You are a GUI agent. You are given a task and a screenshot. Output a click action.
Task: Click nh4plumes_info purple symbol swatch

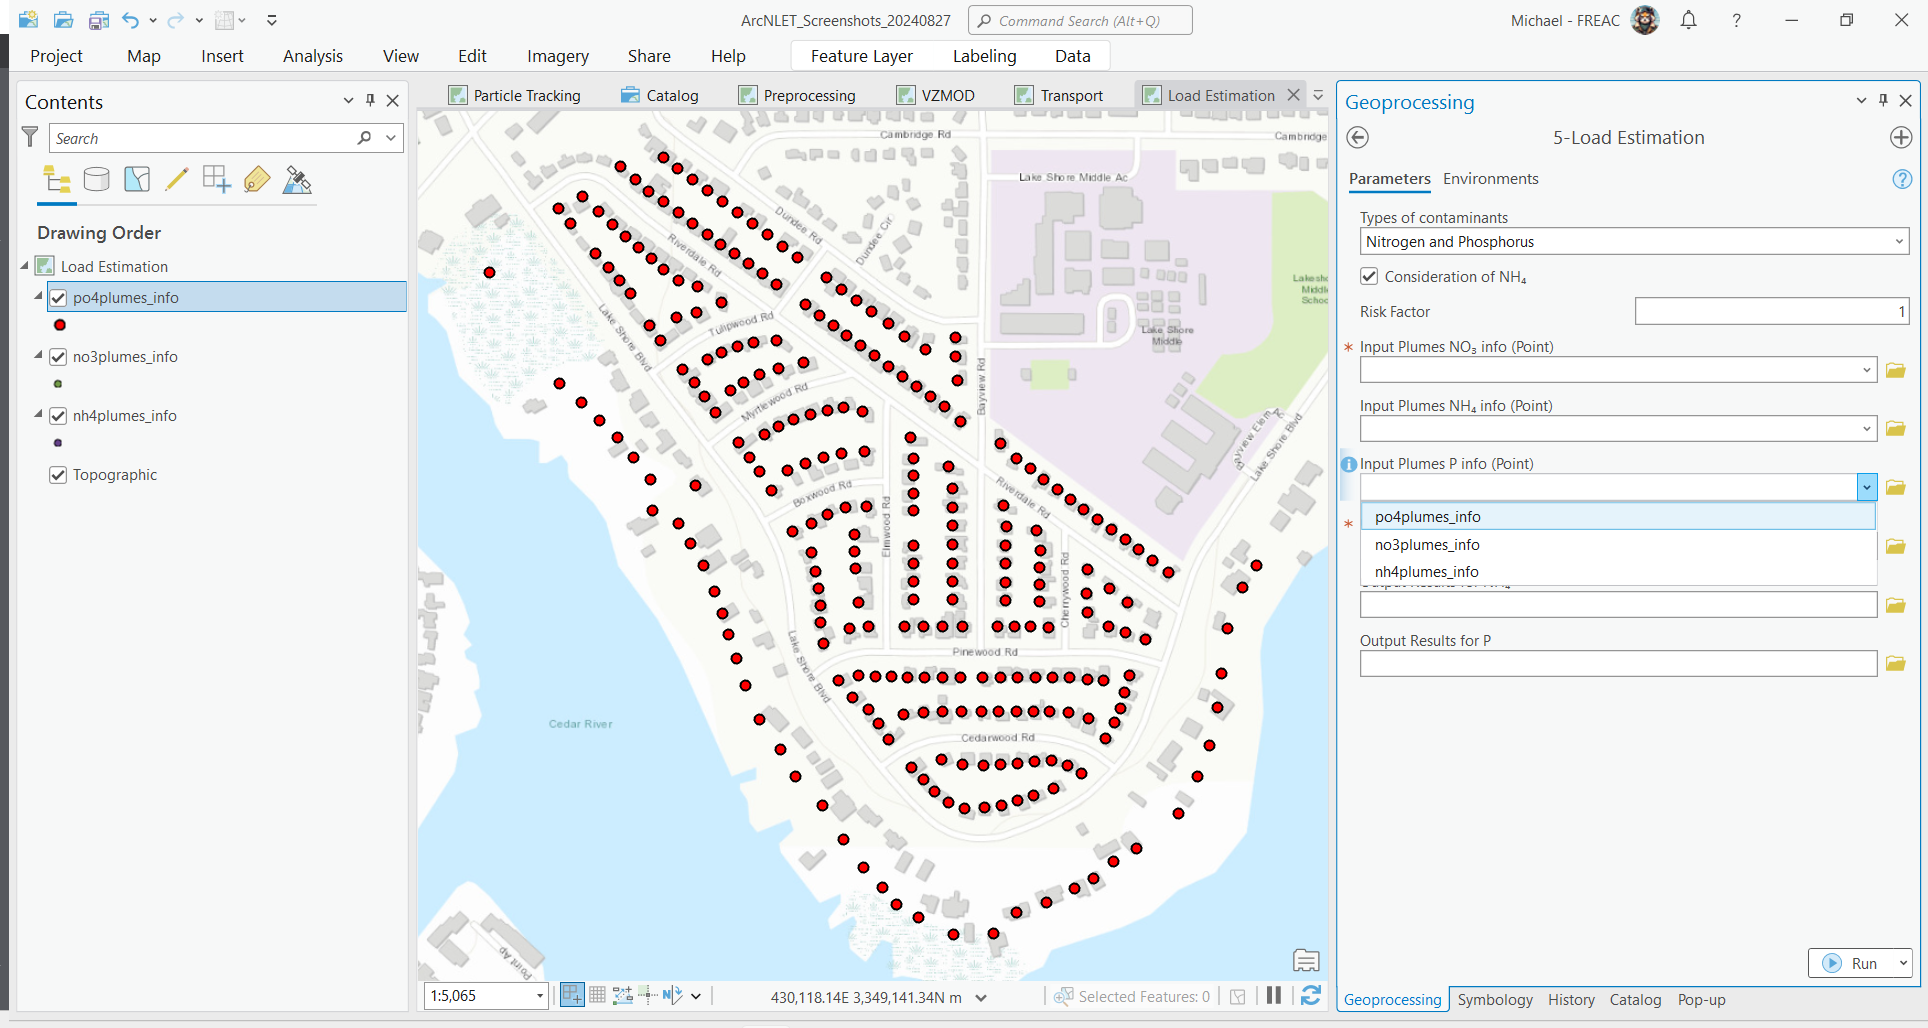point(58,443)
